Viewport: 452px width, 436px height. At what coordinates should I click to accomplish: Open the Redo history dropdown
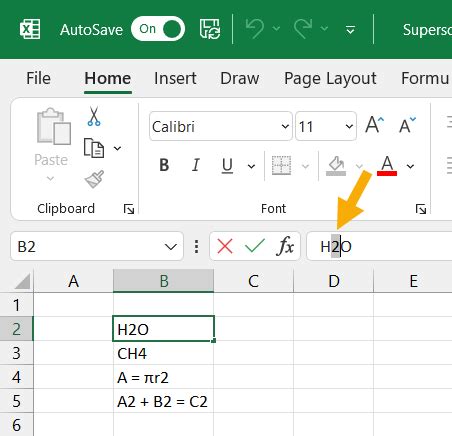[x=324, y=29]
